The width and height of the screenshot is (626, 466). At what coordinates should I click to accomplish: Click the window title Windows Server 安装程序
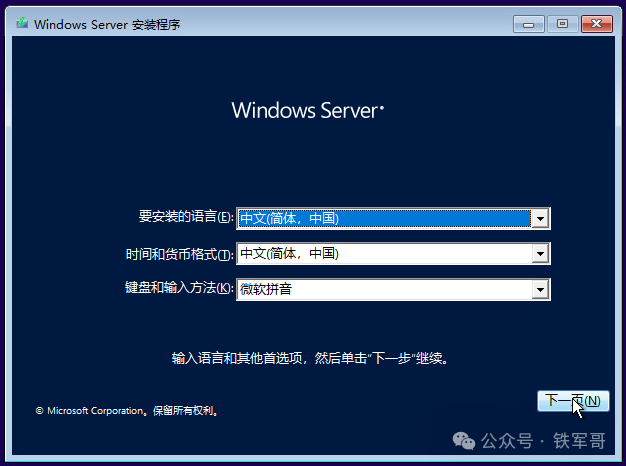(x=107, y=24)
